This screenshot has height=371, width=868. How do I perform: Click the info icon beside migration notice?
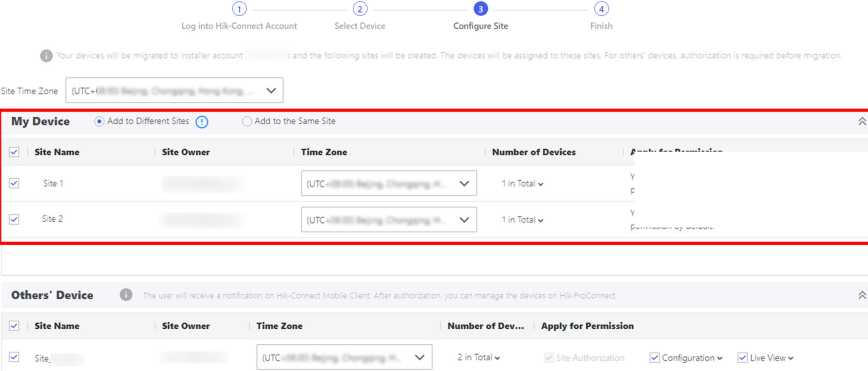pyautogui.click(x=46, y=56)
